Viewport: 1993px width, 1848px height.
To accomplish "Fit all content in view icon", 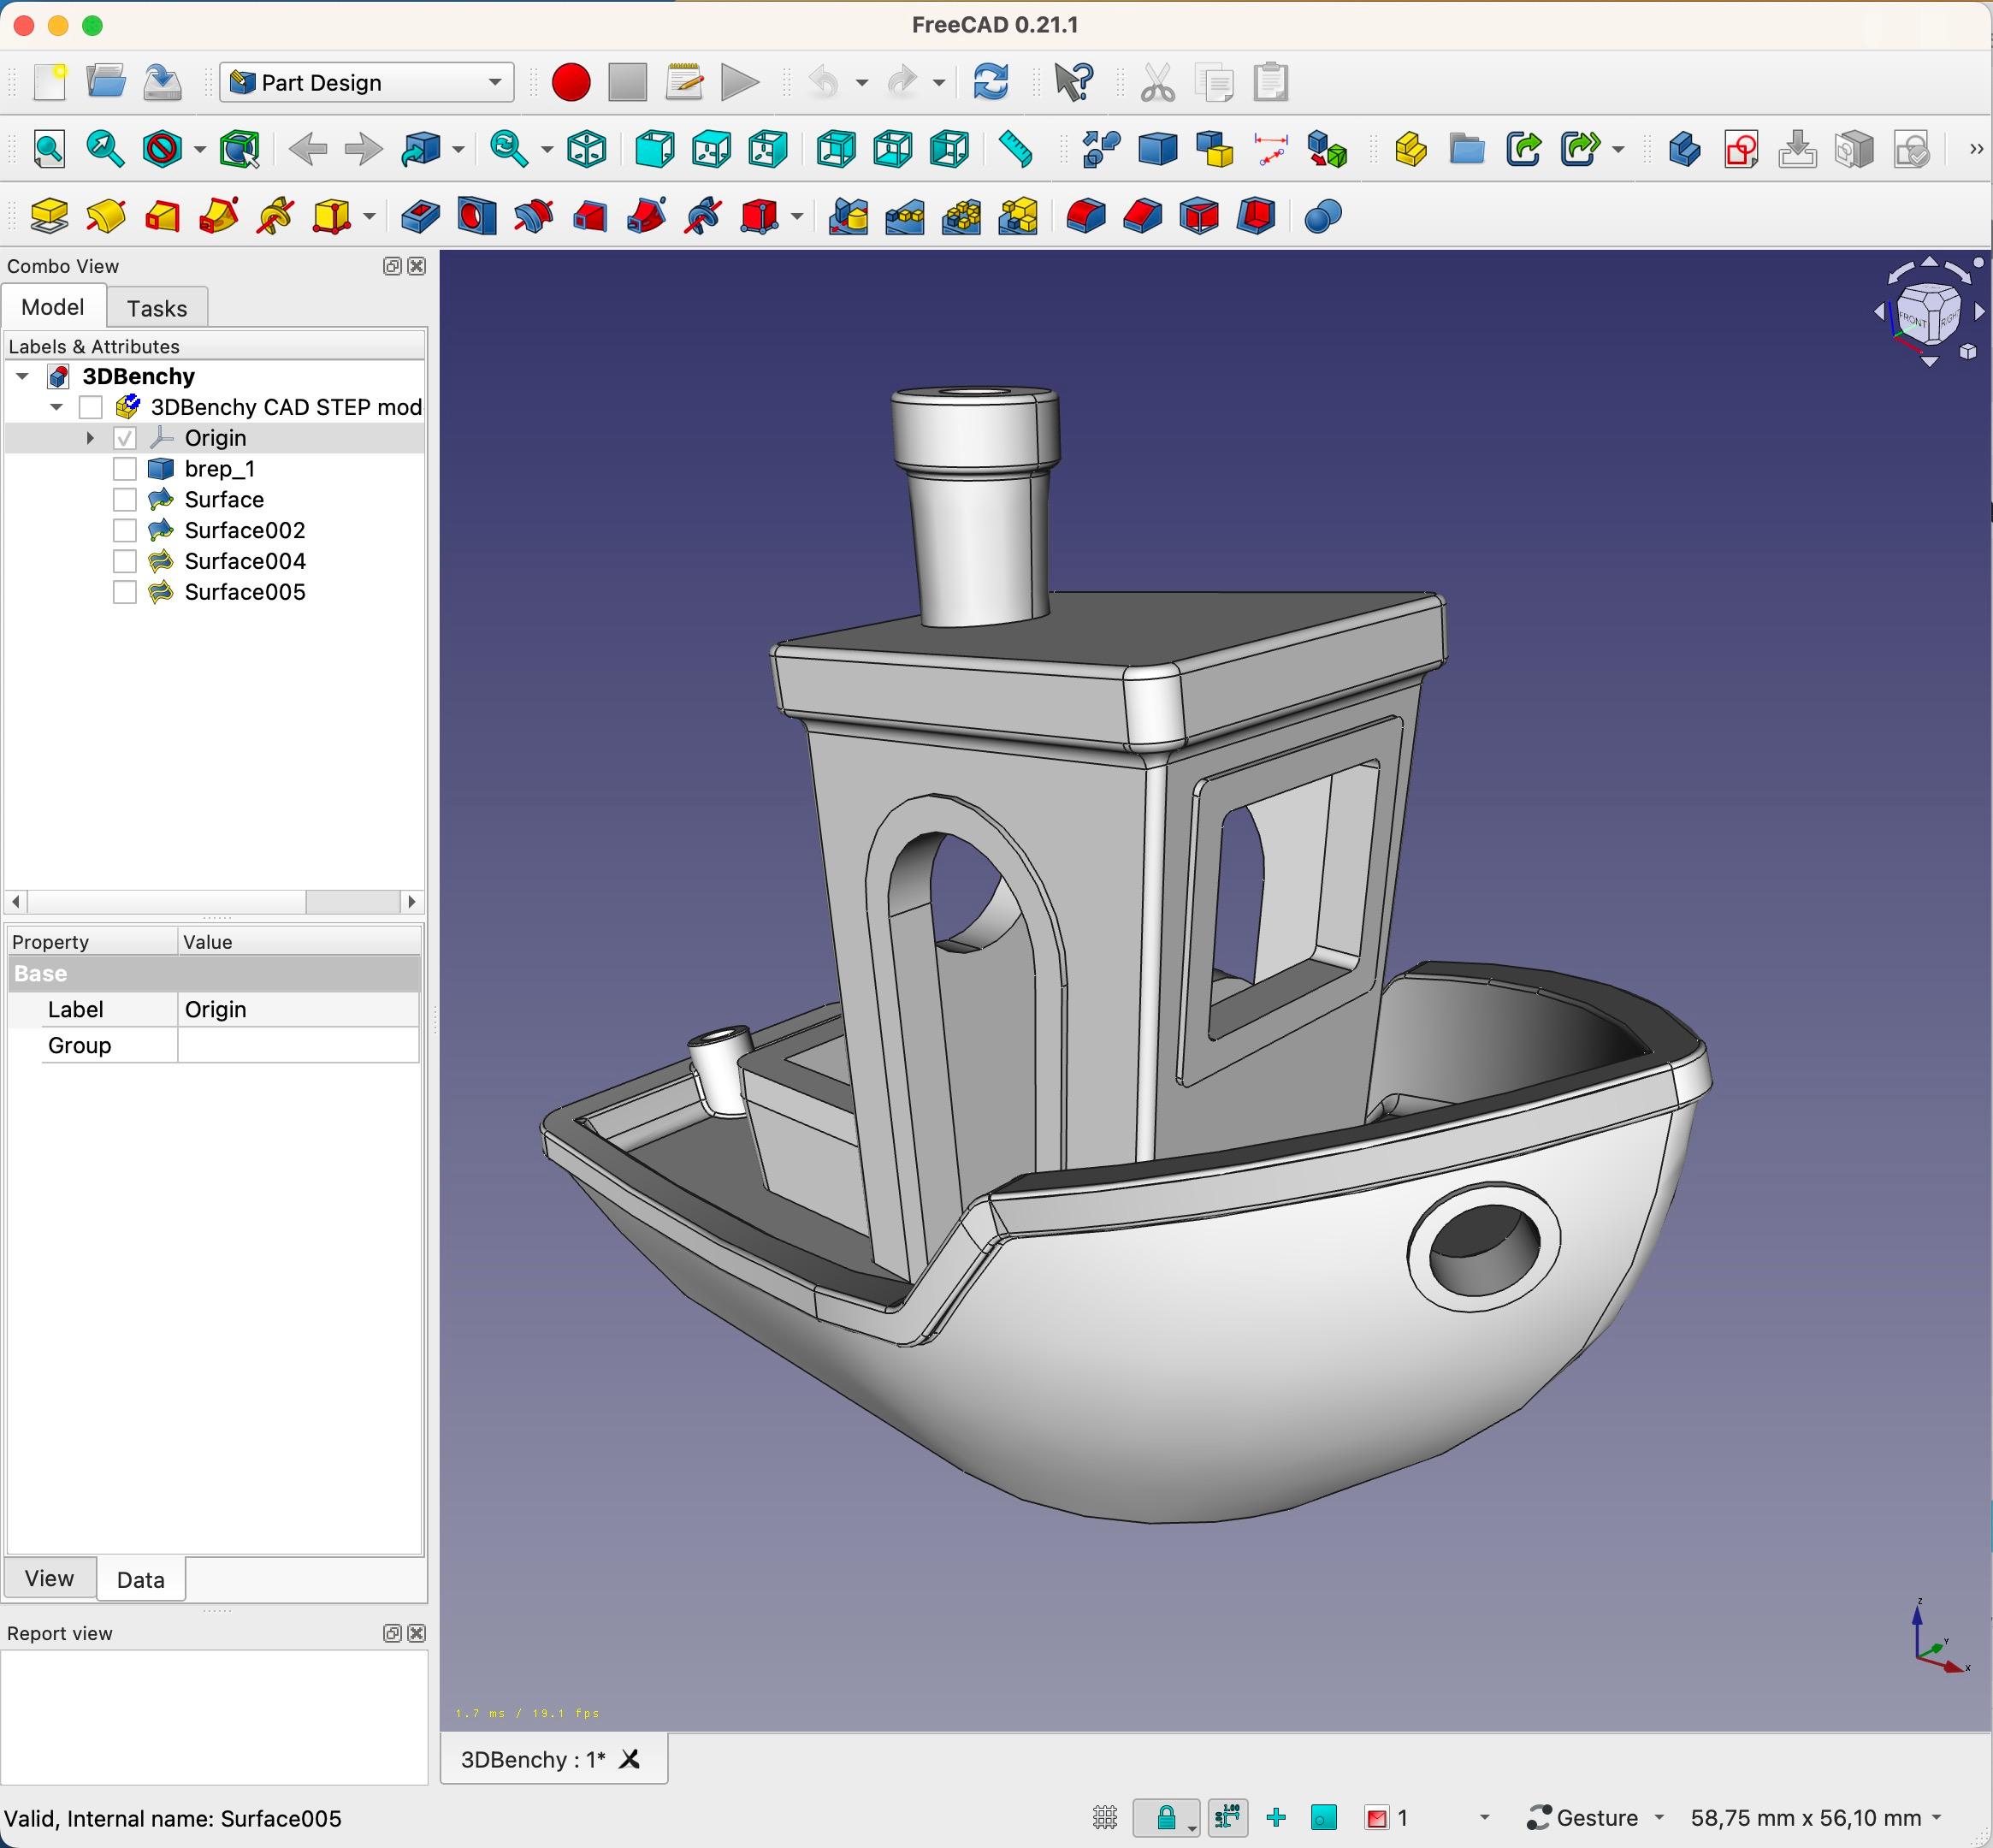I will (49, 150).
